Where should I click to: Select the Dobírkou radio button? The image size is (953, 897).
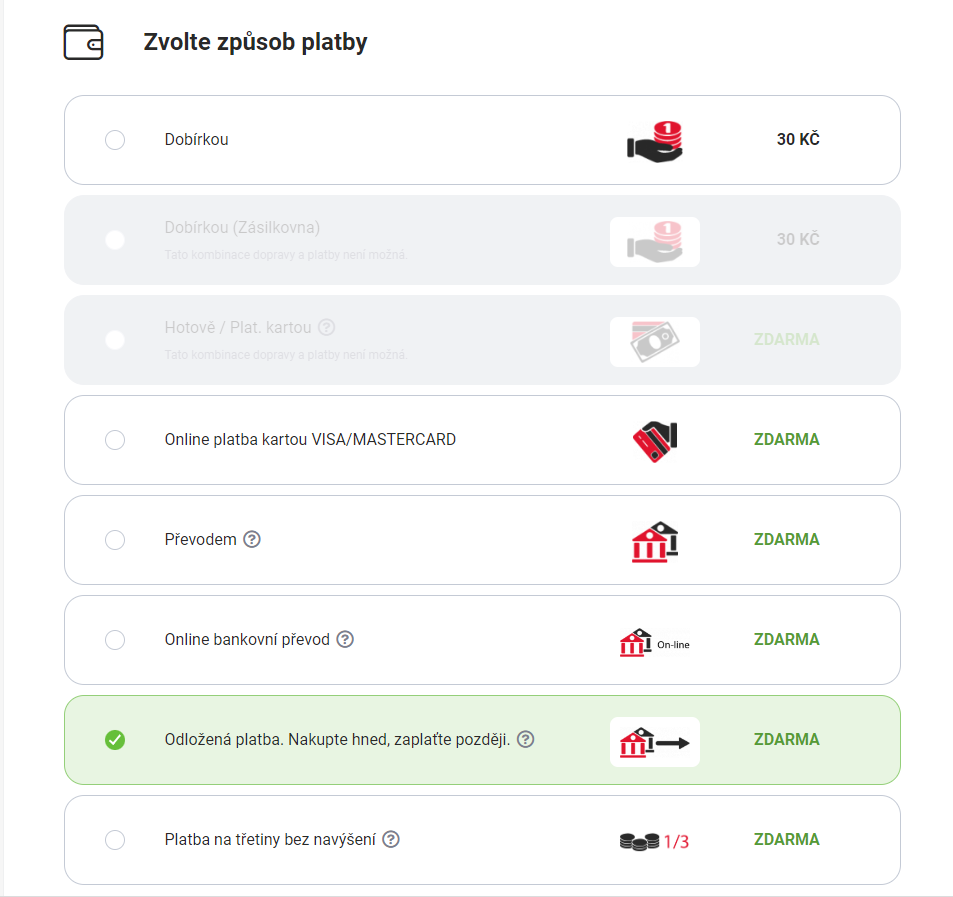coord(115,140)
